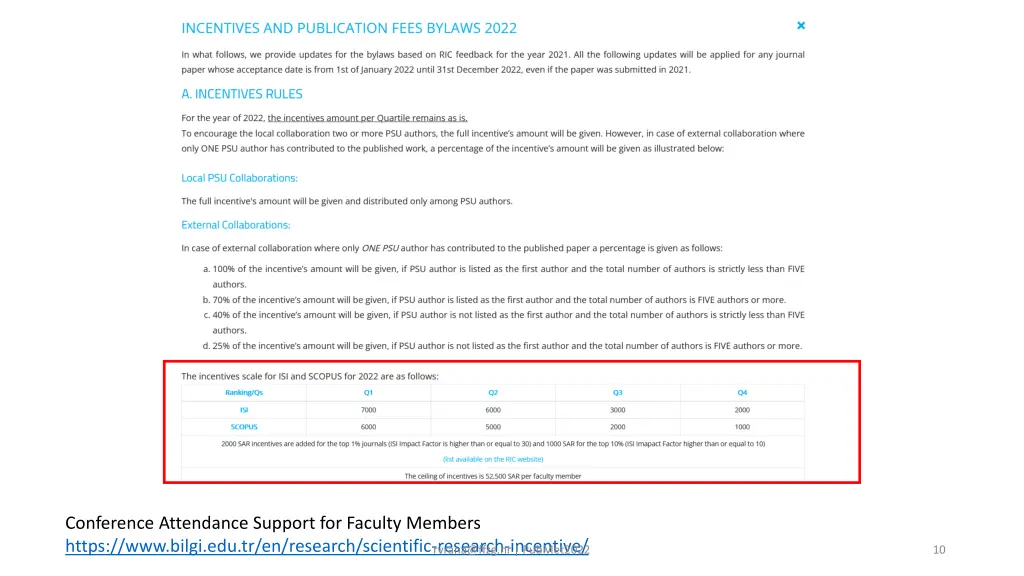
Task: Click the 'Incentives and Publication Fees Bylaws 2022' title
Action: [349, 28]
